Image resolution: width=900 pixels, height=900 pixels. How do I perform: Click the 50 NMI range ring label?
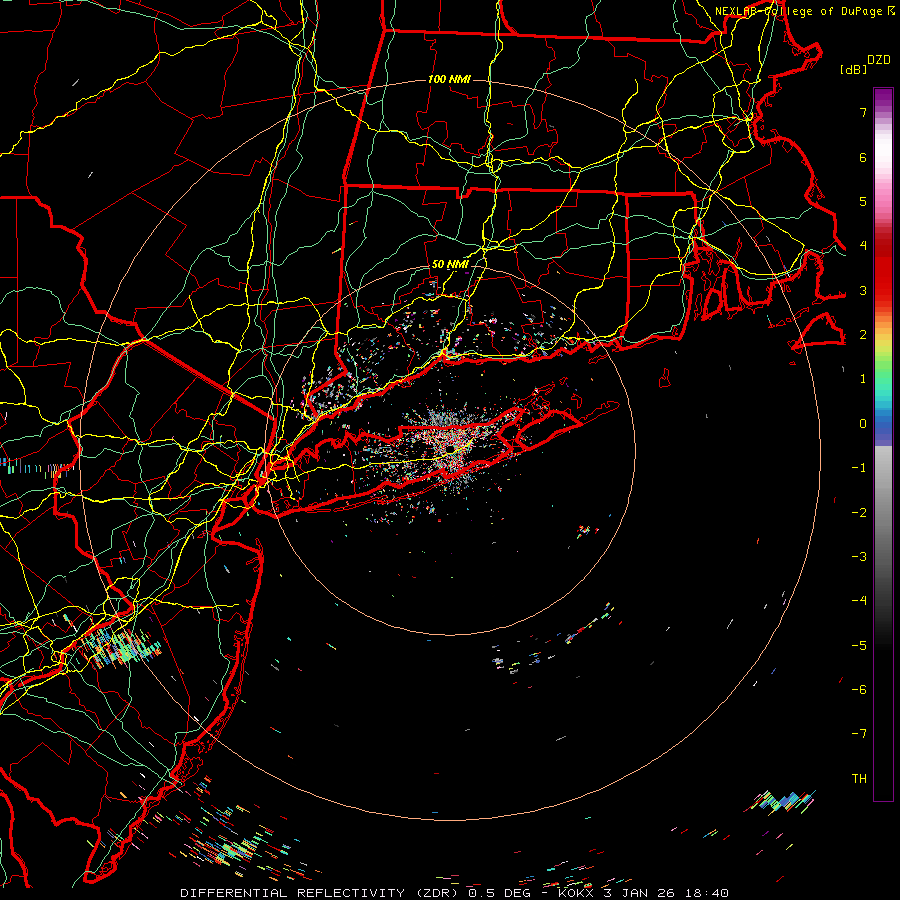coord(449,265)
